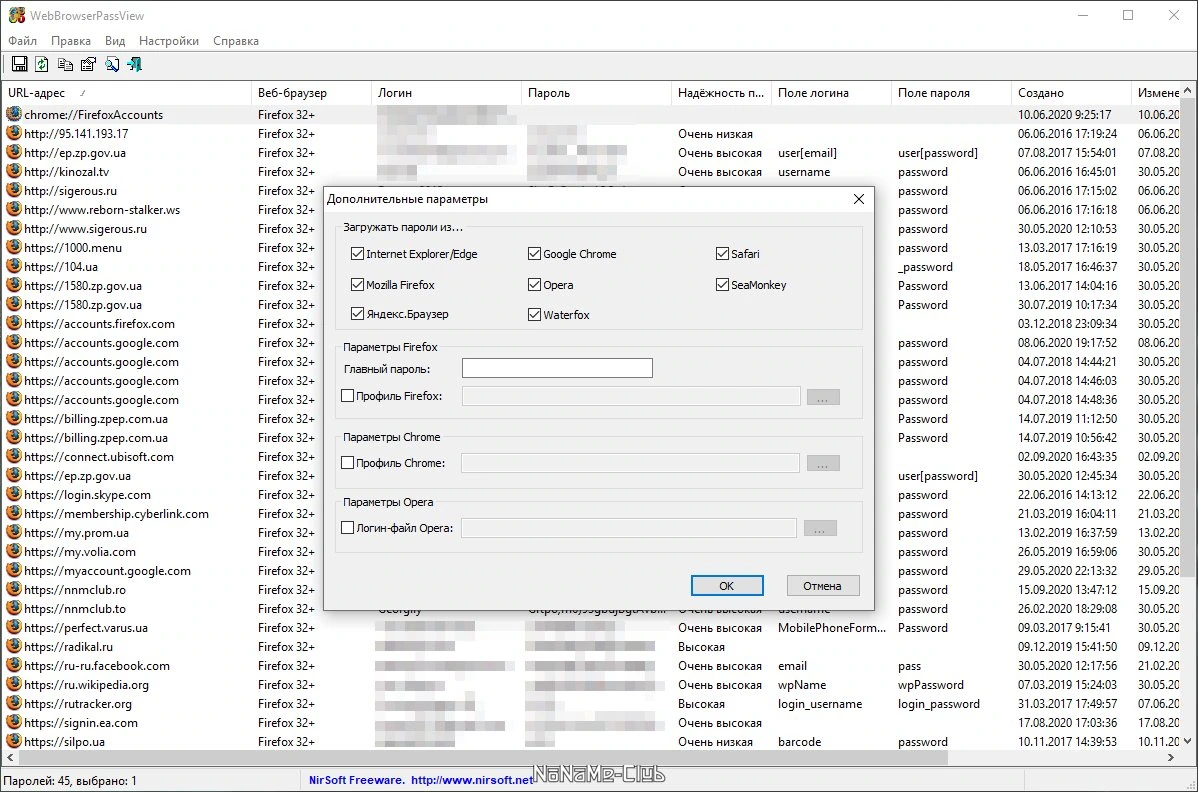Click the Save floppy disk toolbar icon
1198x792 pixels.
click(x=19, y=64)
